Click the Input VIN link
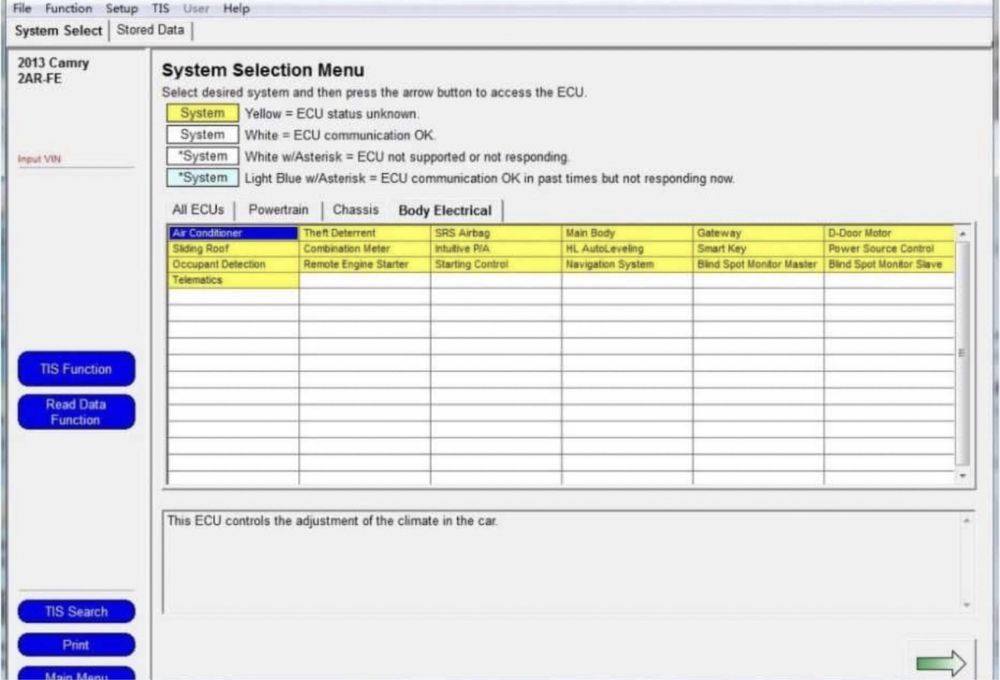 tap(39, 159)
